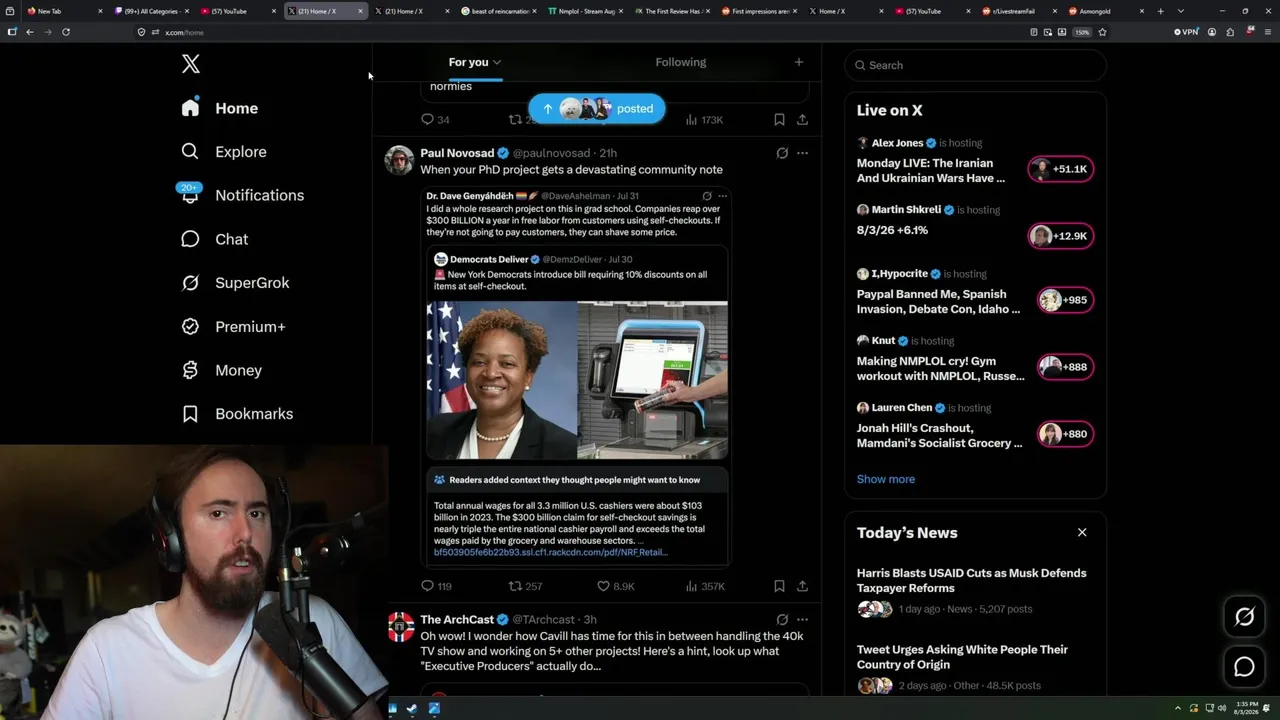Open SuperGrok from the sidebar
Screen dimensions: 1280x720
[x=235, y=283]
